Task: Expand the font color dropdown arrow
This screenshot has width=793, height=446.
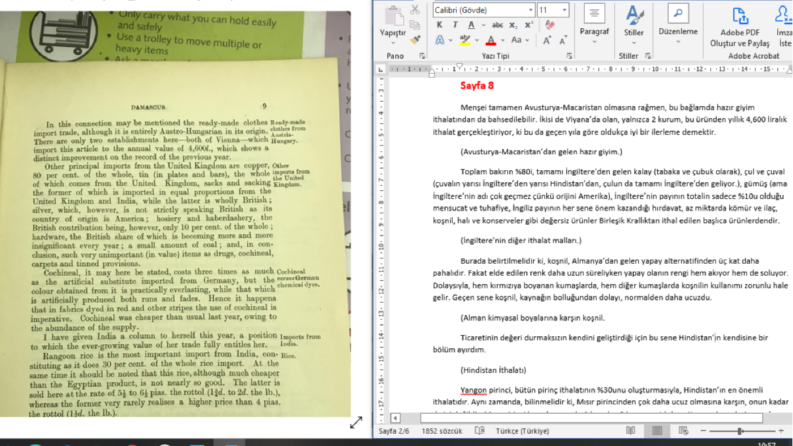Action: tap(502, 40)
